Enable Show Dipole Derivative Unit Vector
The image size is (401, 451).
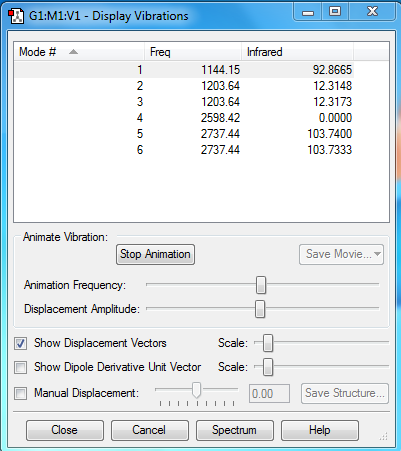20,367
